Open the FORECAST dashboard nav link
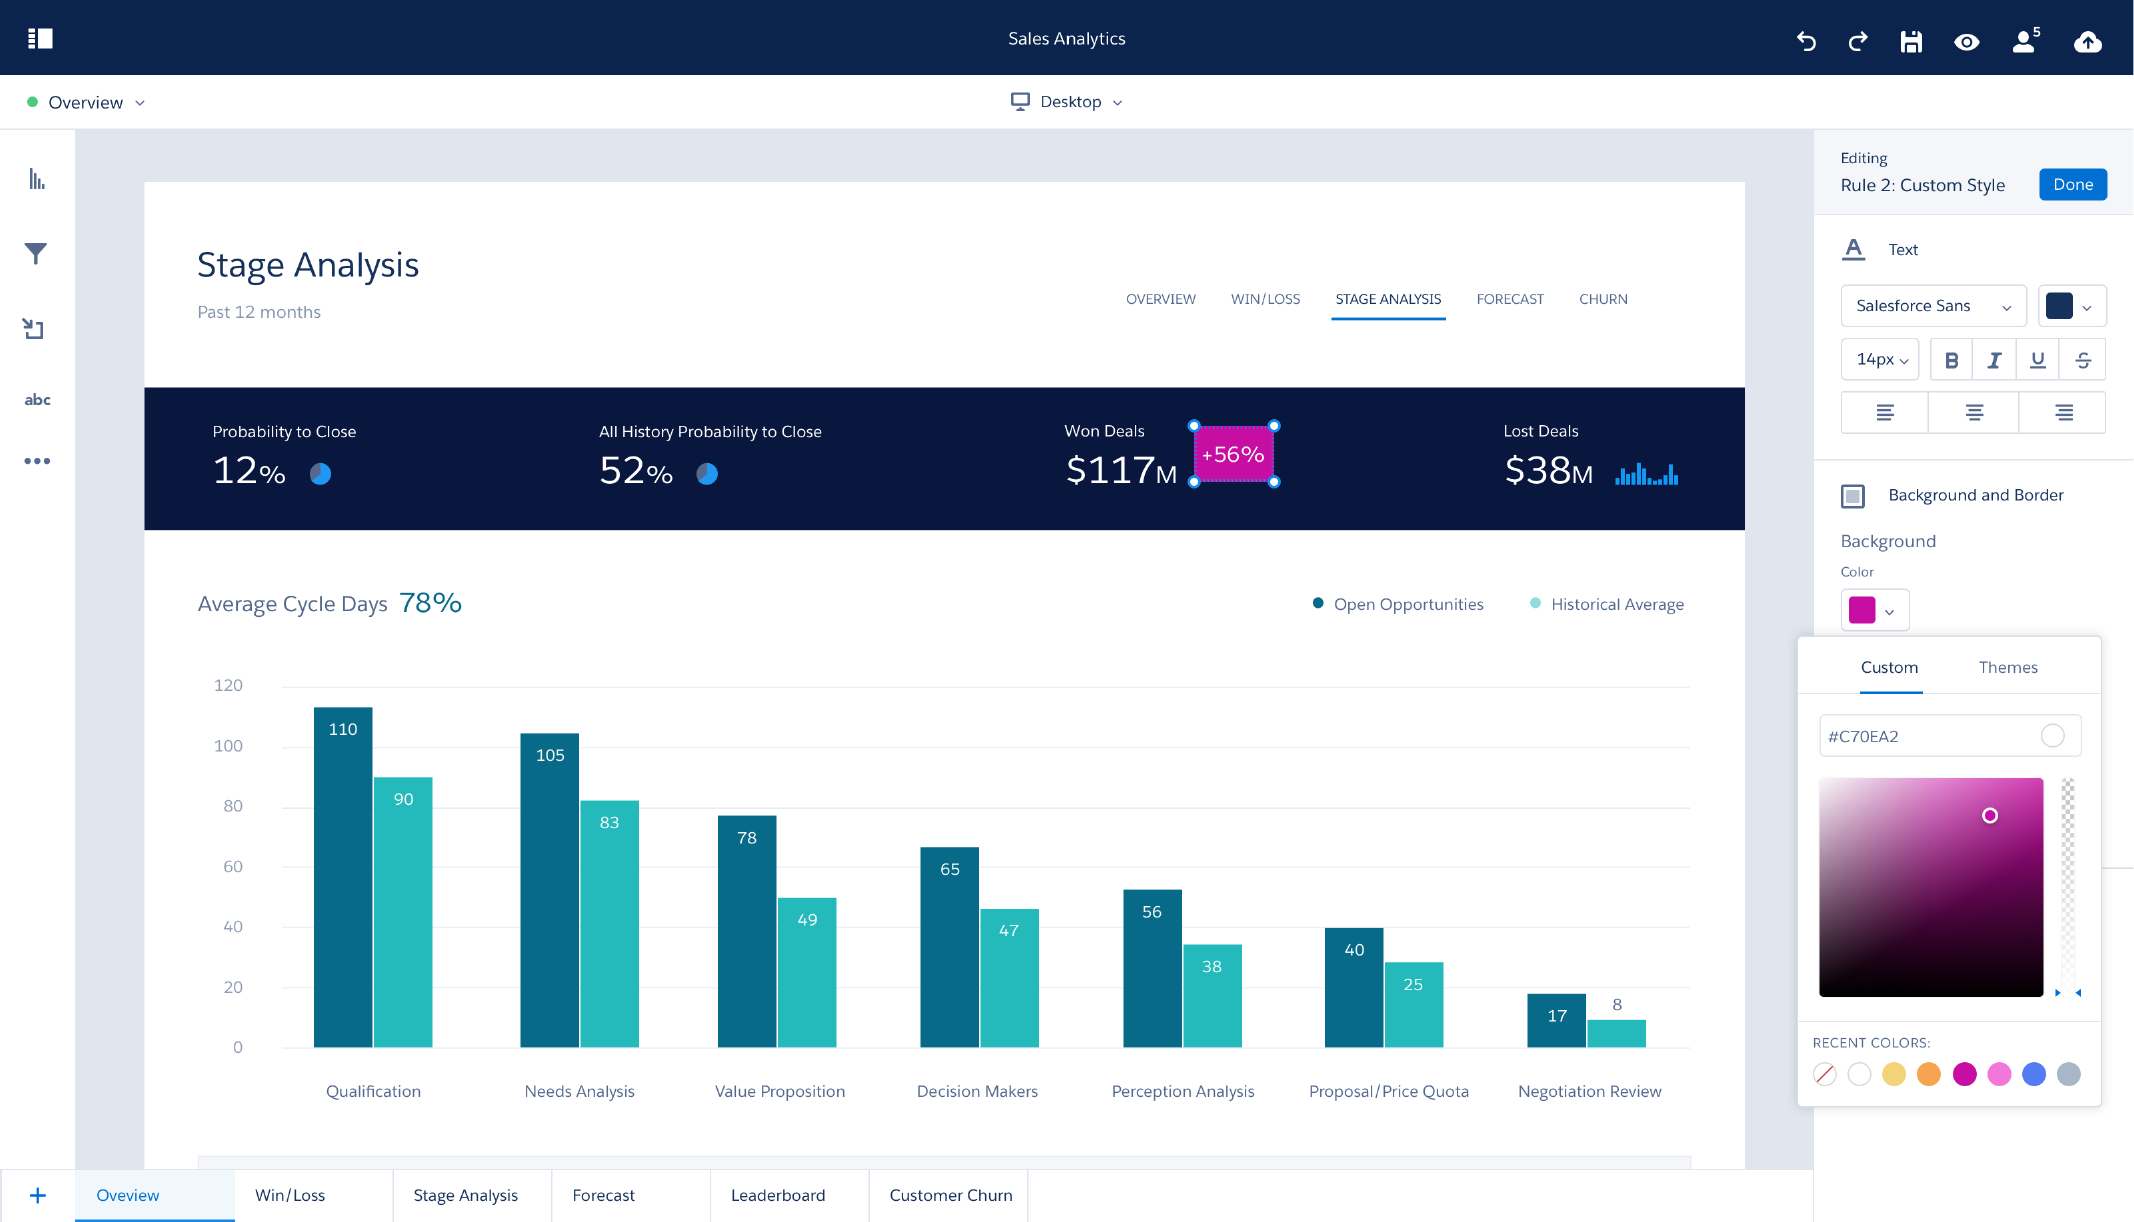Viewport: 2134px width, 1222px height. (1510, 299)
